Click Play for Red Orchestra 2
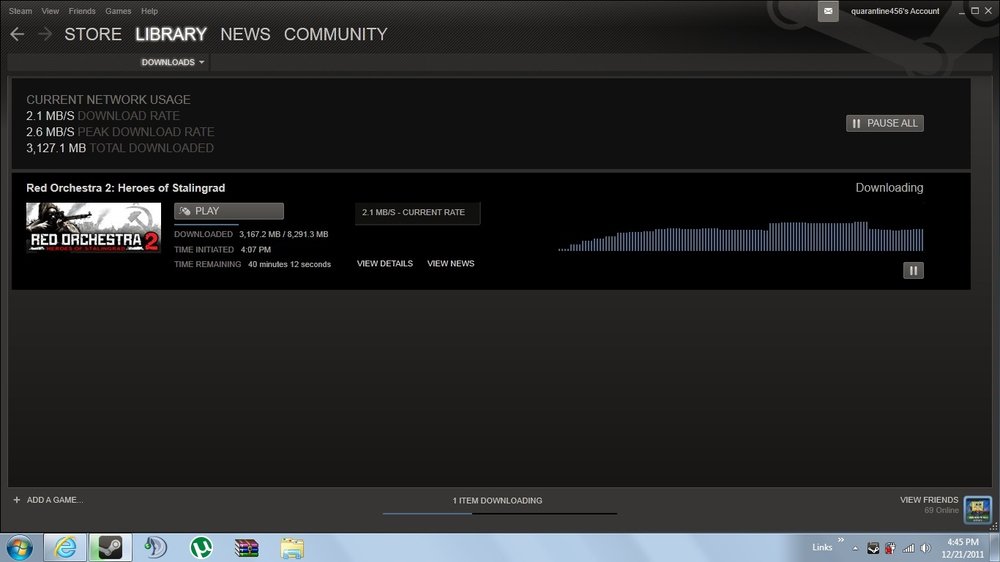 229,211
